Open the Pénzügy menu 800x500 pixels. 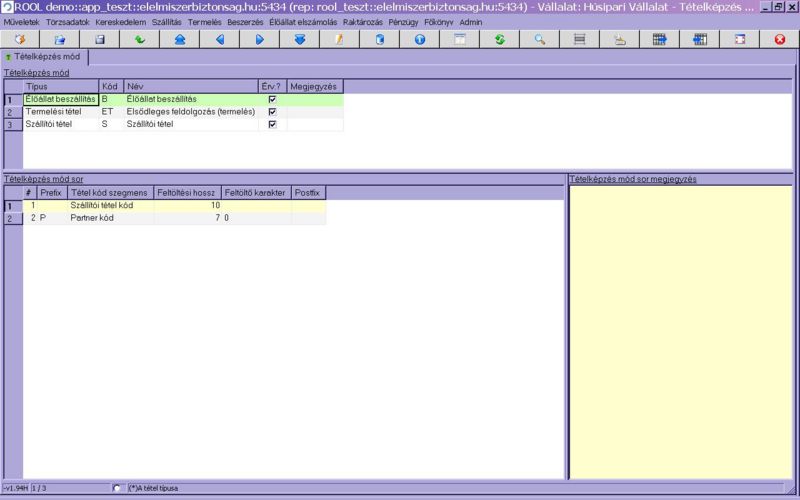pyautogui.click(x=404, y=21)
